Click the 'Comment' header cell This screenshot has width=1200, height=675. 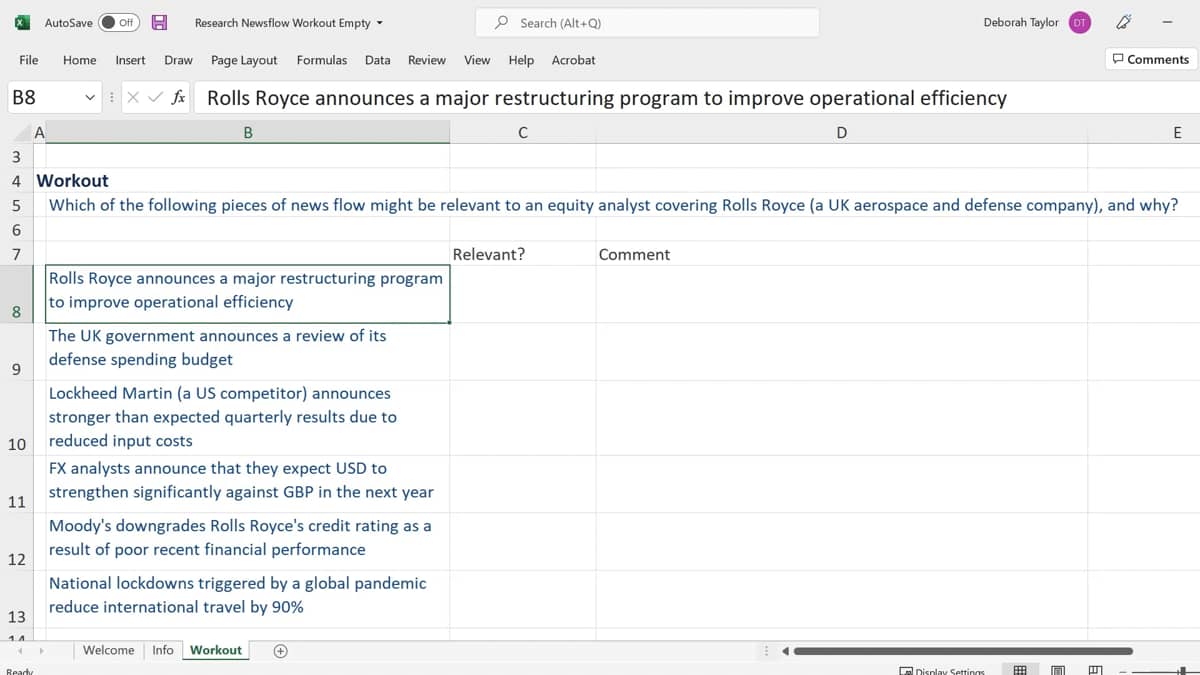(x=842, y=254)
